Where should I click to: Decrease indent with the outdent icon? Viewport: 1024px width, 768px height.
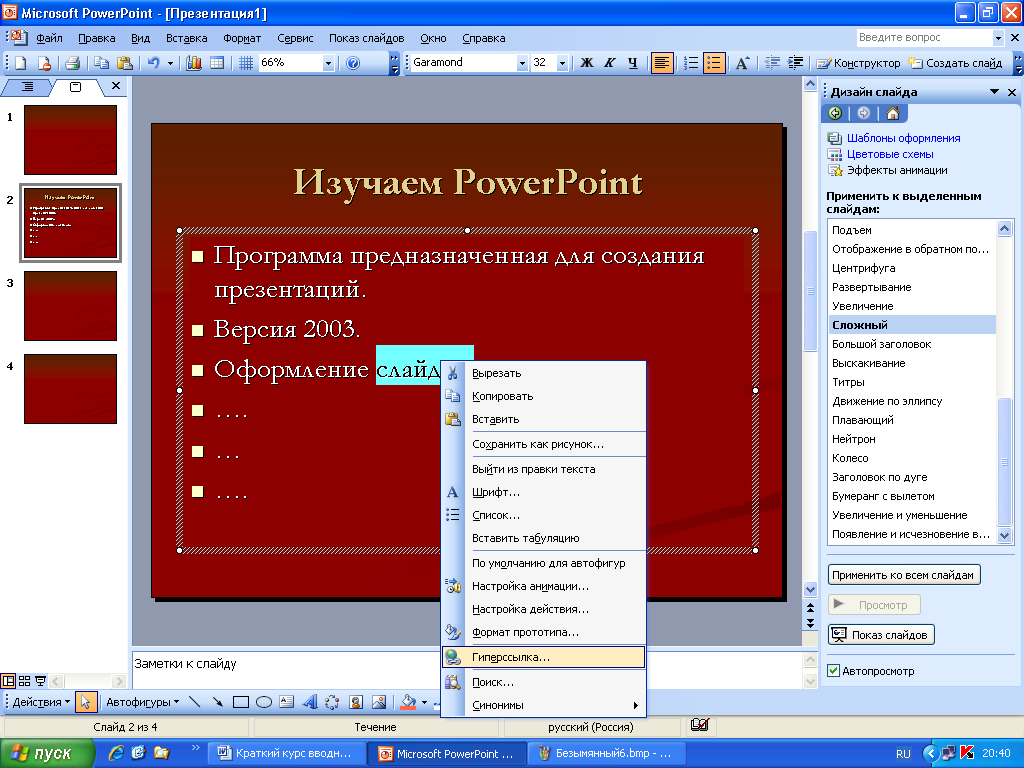tap(773, 63)
